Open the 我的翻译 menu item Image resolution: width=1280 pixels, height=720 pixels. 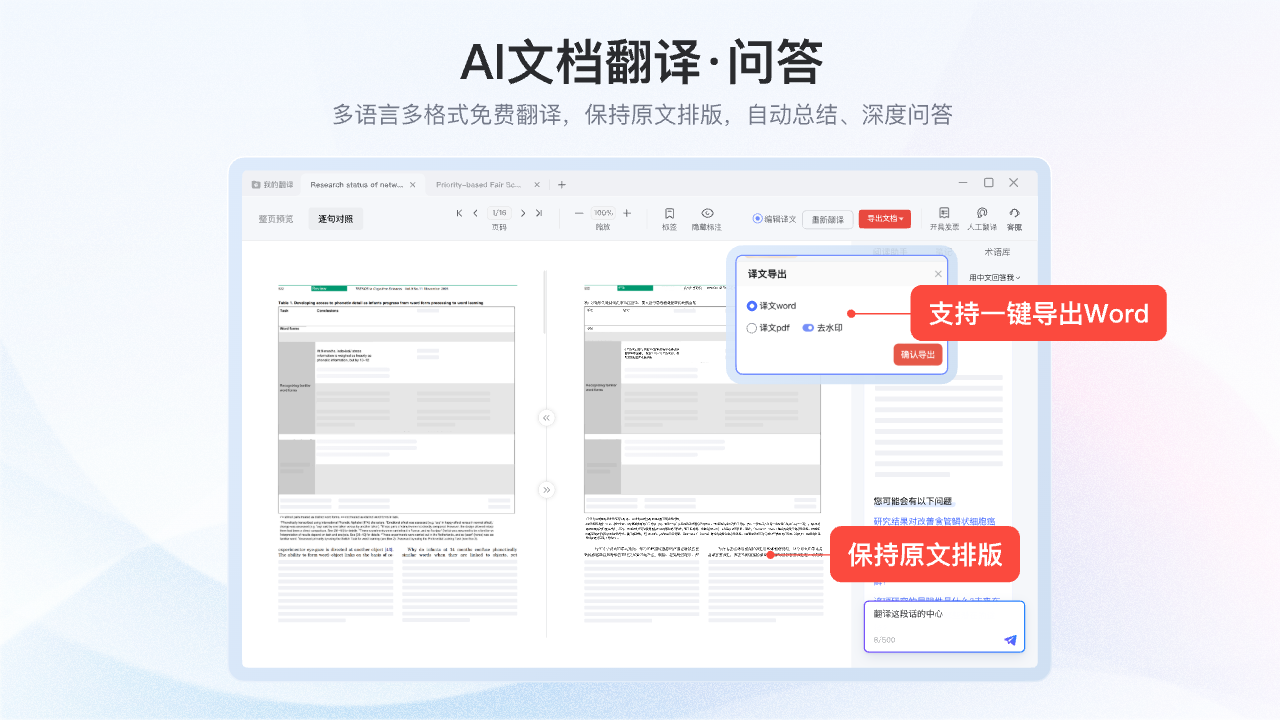[275, 185]
